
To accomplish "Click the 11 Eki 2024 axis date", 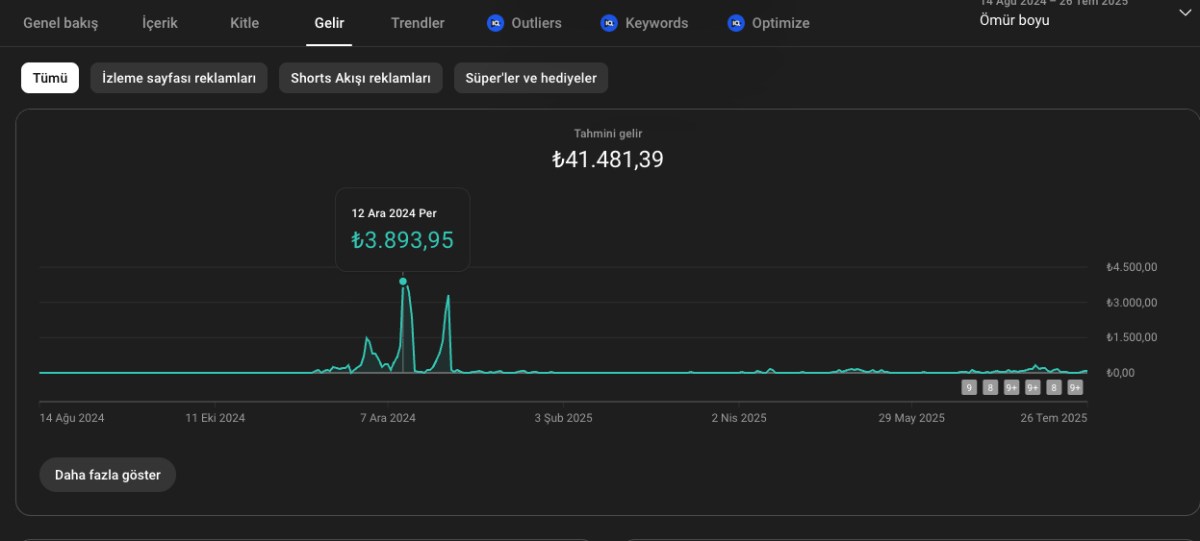I will (x=216, y=418).
